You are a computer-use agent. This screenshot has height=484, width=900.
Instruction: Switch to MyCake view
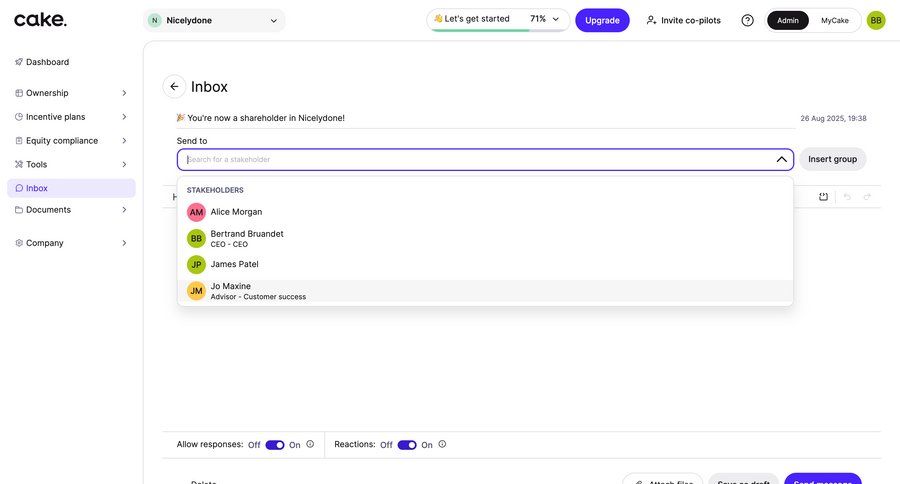pyautogui.click(x=835, y=20)
